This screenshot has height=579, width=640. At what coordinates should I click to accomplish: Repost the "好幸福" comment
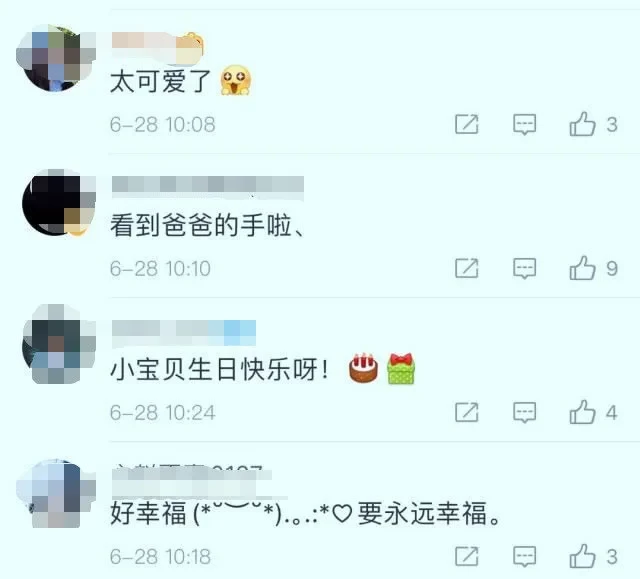point(467,556)
